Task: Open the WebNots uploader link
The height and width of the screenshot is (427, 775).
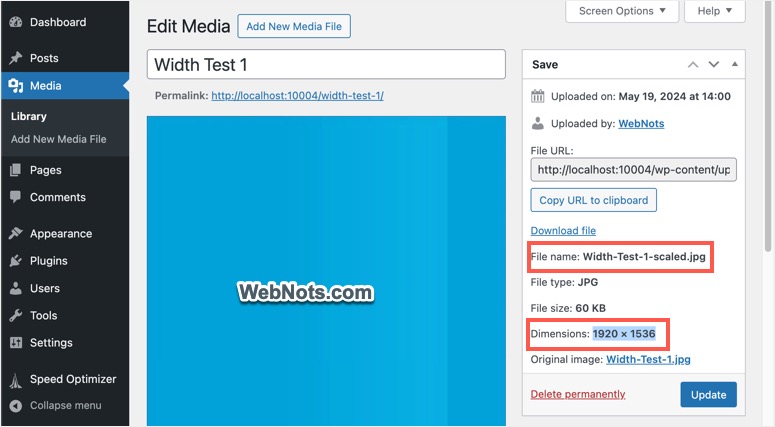Action: pyautogui.click(x=641, y=124)
